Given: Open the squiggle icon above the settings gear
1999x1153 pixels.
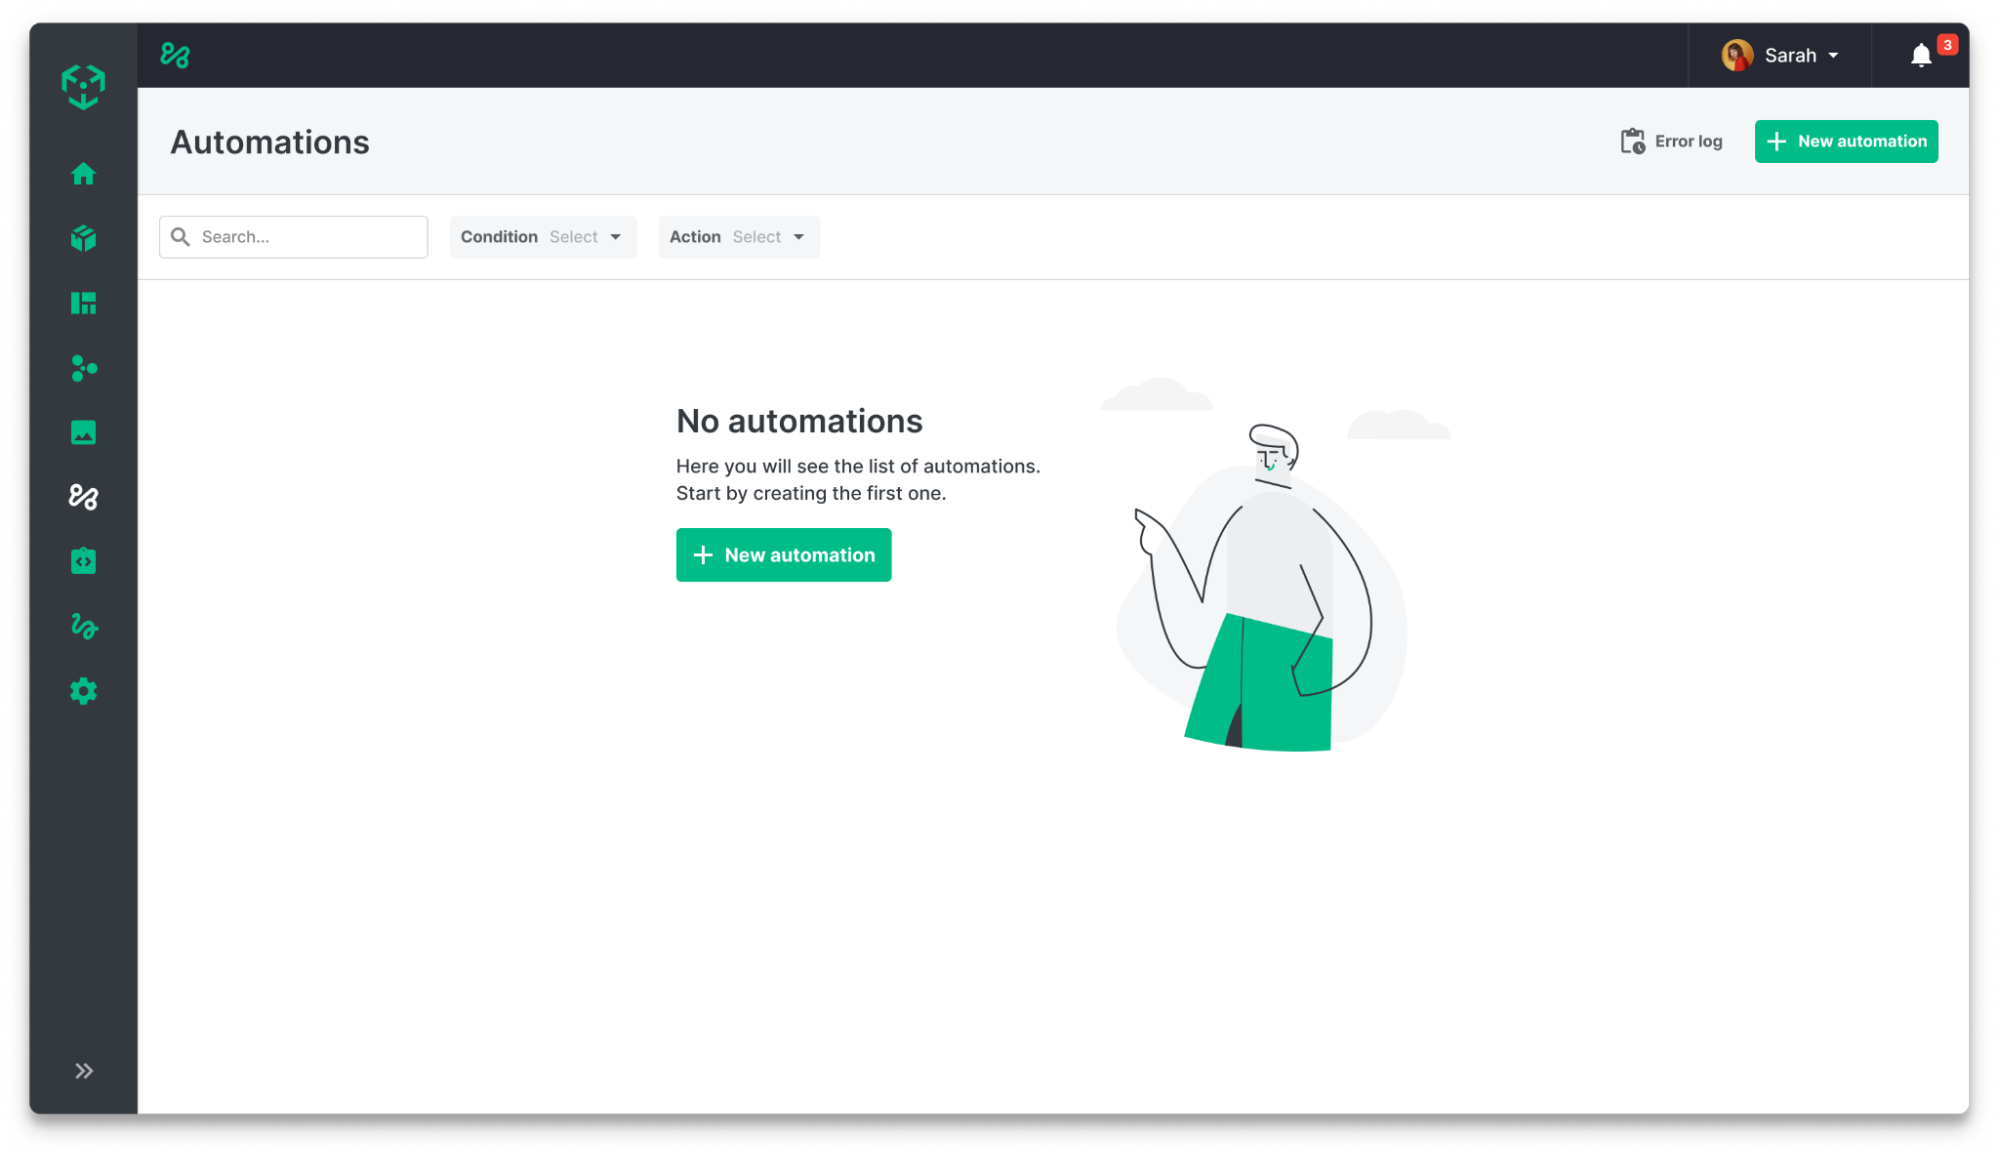Looking at the screenshot, I should [83, 626].
